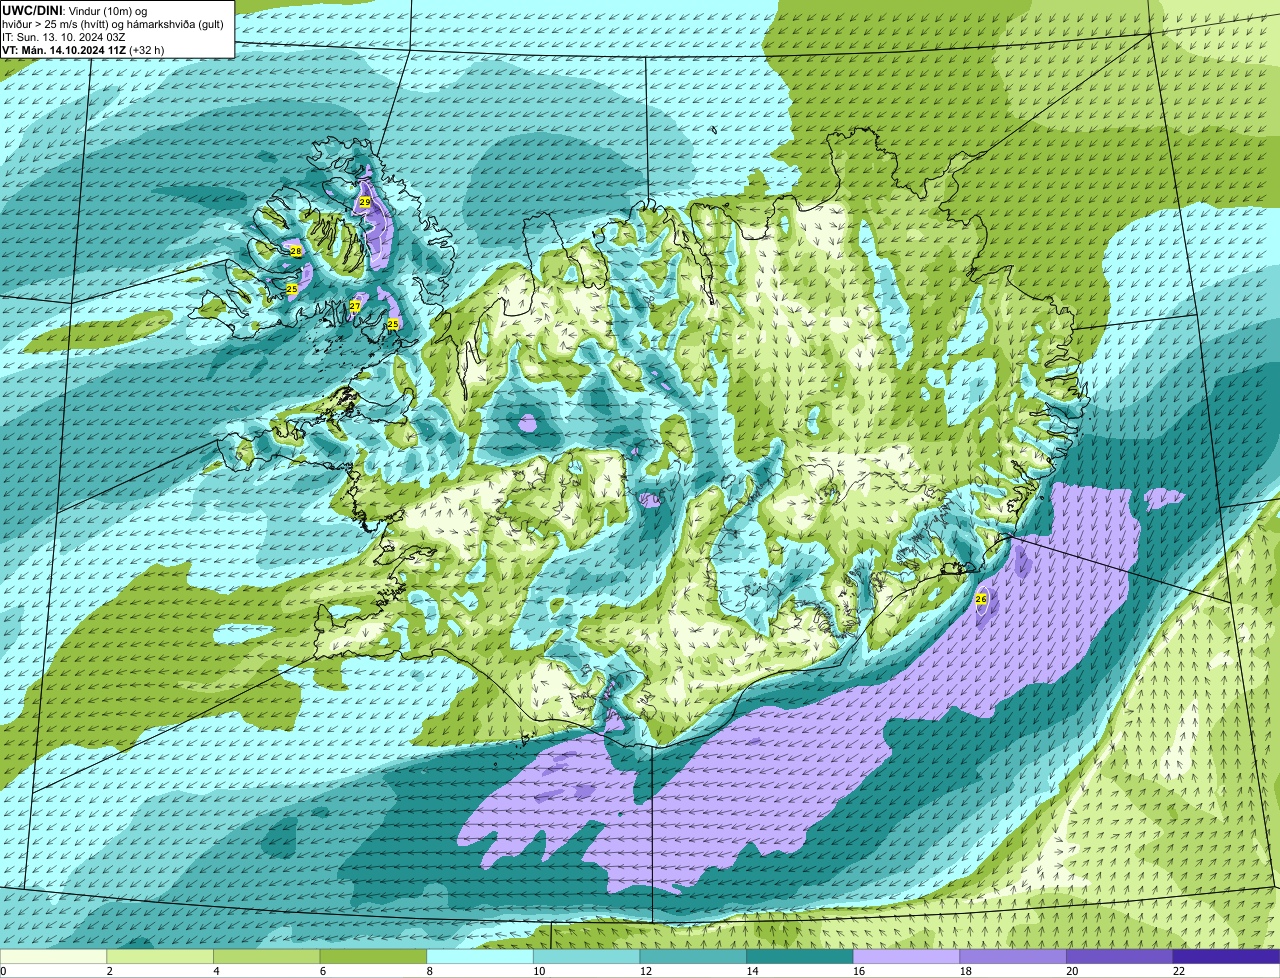
Task: Click the scale label "4"
Action: tap(216, 971)
